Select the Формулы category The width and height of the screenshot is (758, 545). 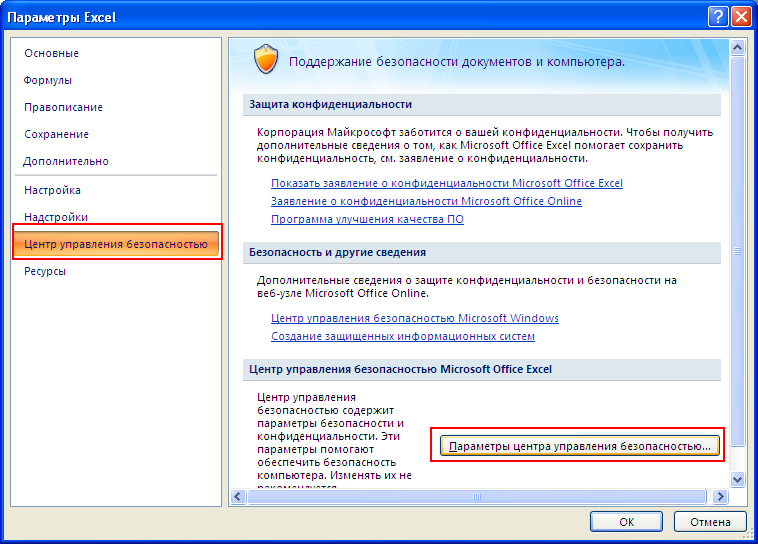point(48,80)
